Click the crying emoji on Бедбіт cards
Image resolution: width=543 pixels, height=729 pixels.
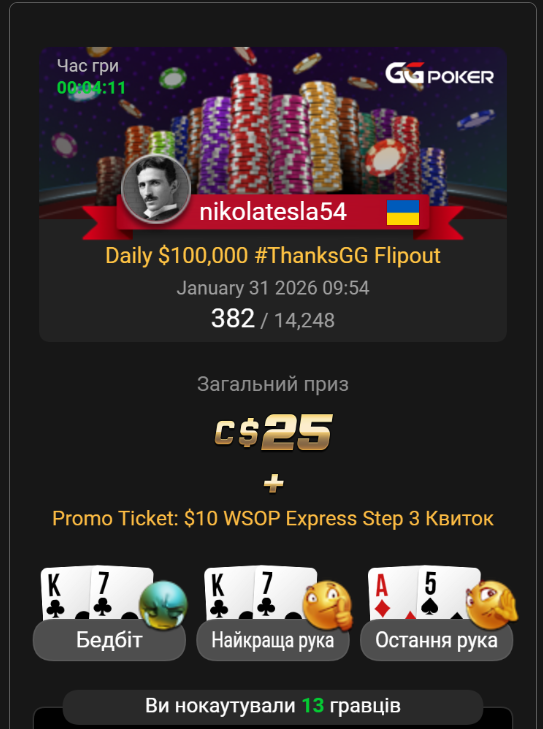tap(163, 605)
